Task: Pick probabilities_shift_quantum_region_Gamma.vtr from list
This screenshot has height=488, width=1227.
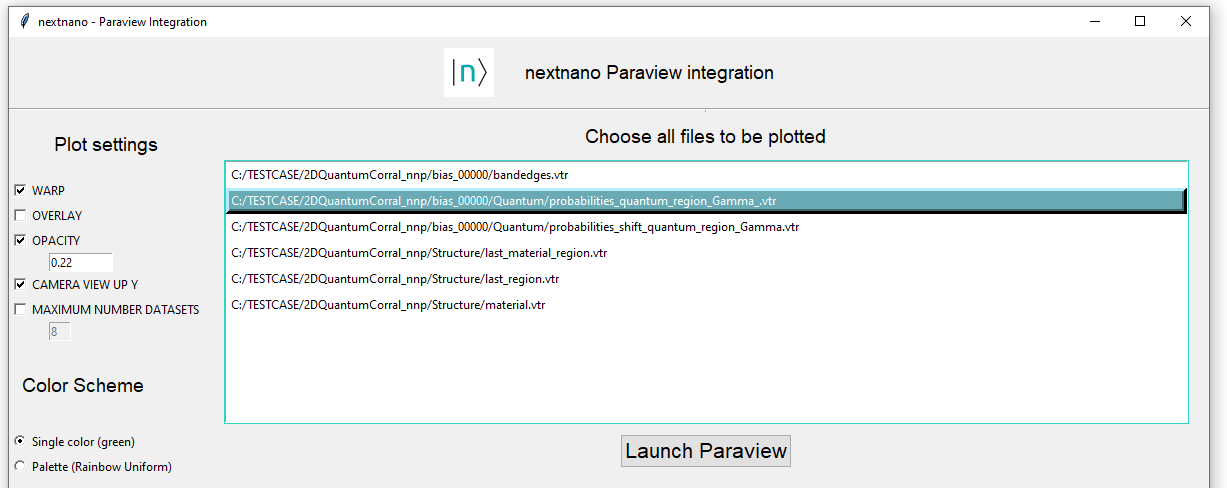Action: (x=514, y=227)
